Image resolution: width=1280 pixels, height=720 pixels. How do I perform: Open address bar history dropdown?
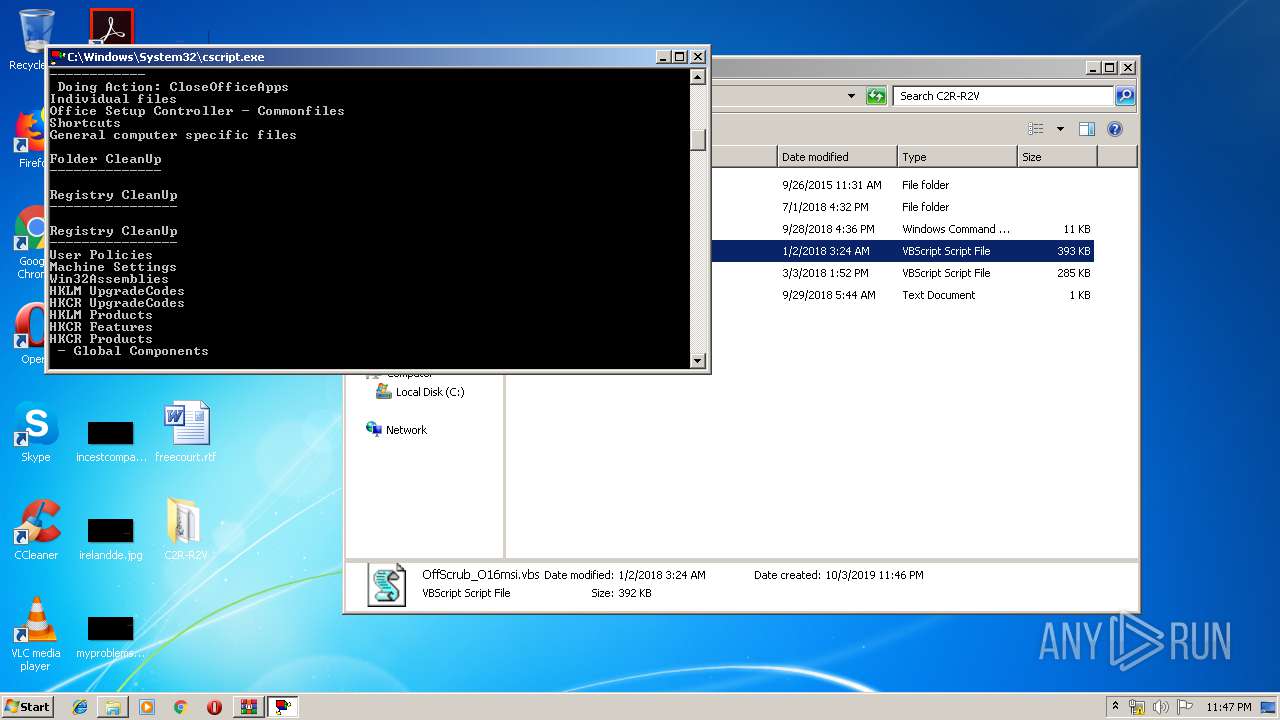pyautogui.click(x=851, y=96)
